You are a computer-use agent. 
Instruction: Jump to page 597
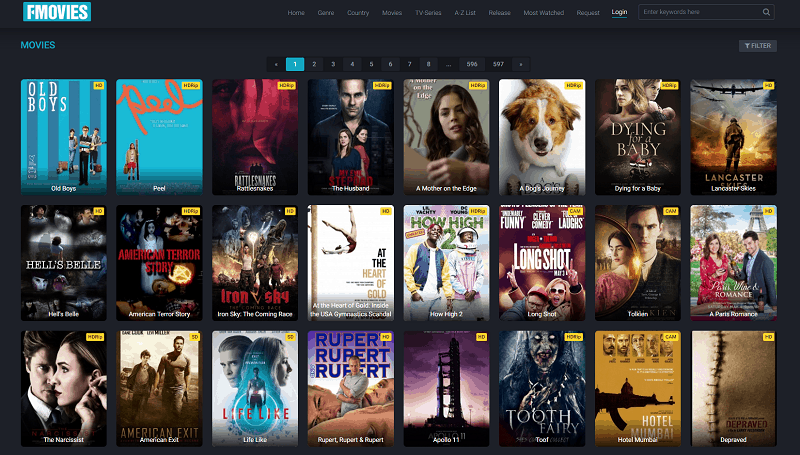click(x=498, y=64)
